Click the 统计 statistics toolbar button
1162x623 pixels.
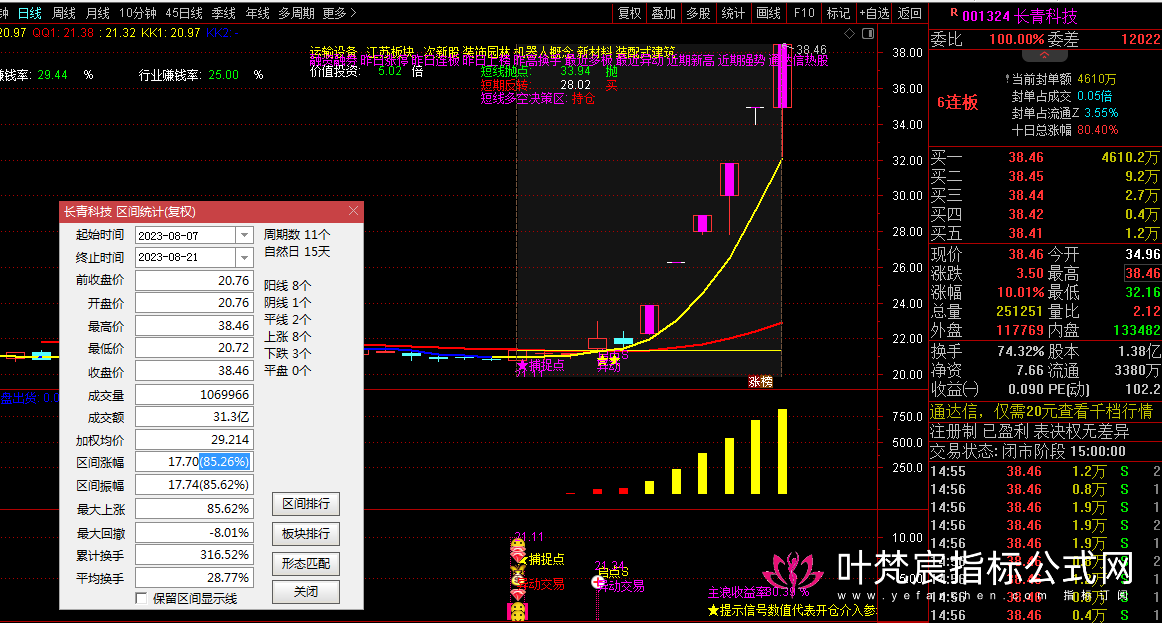(733, 13)
